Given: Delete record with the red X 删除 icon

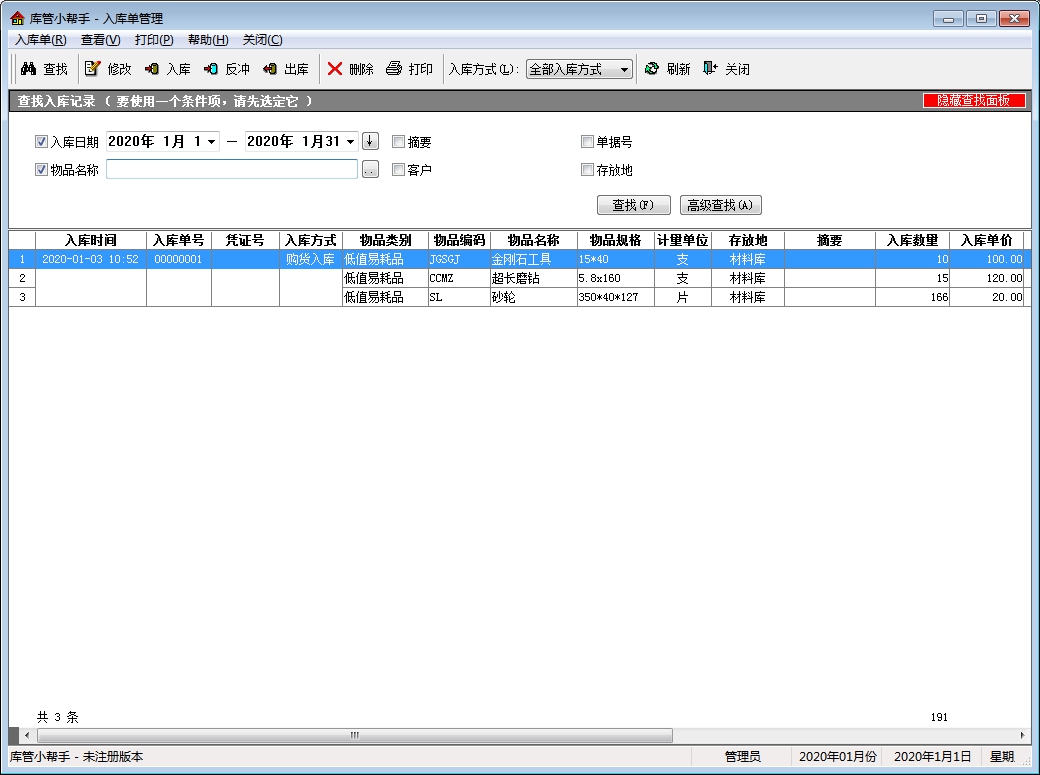Looking at the screenshot, I should tap(335, 69).
